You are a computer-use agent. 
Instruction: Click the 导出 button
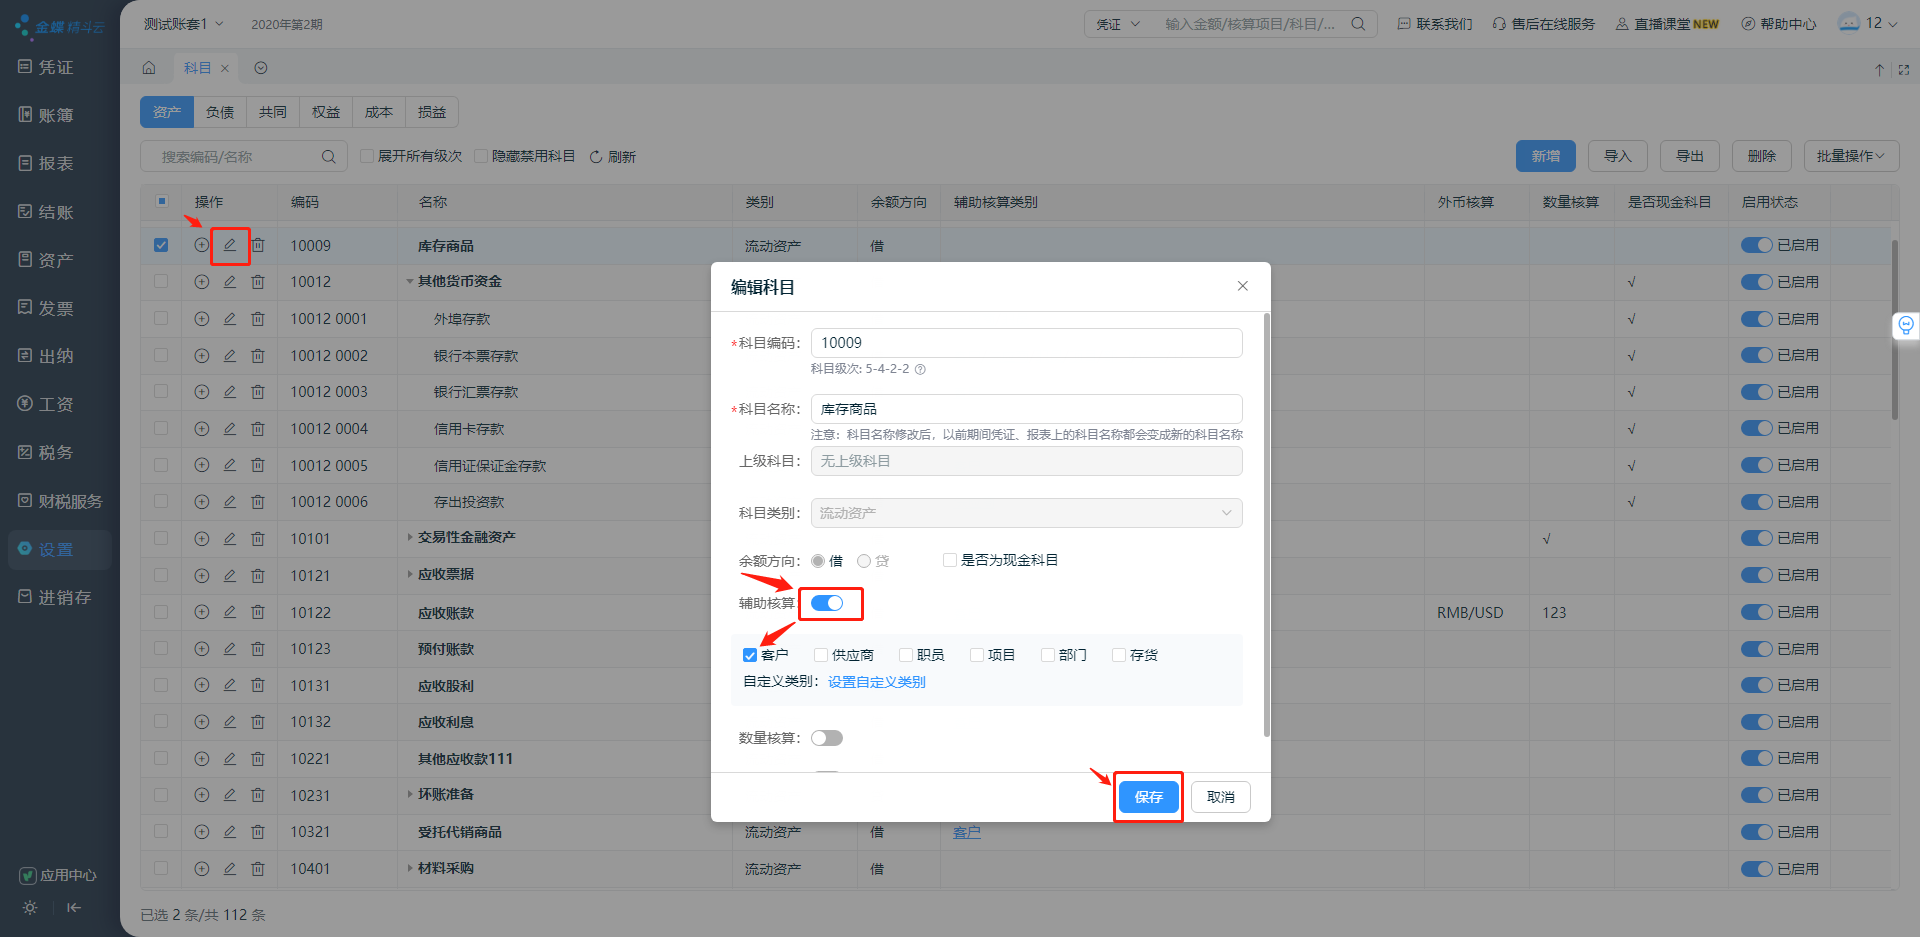pyautogui.click(x=1690, y=156)
